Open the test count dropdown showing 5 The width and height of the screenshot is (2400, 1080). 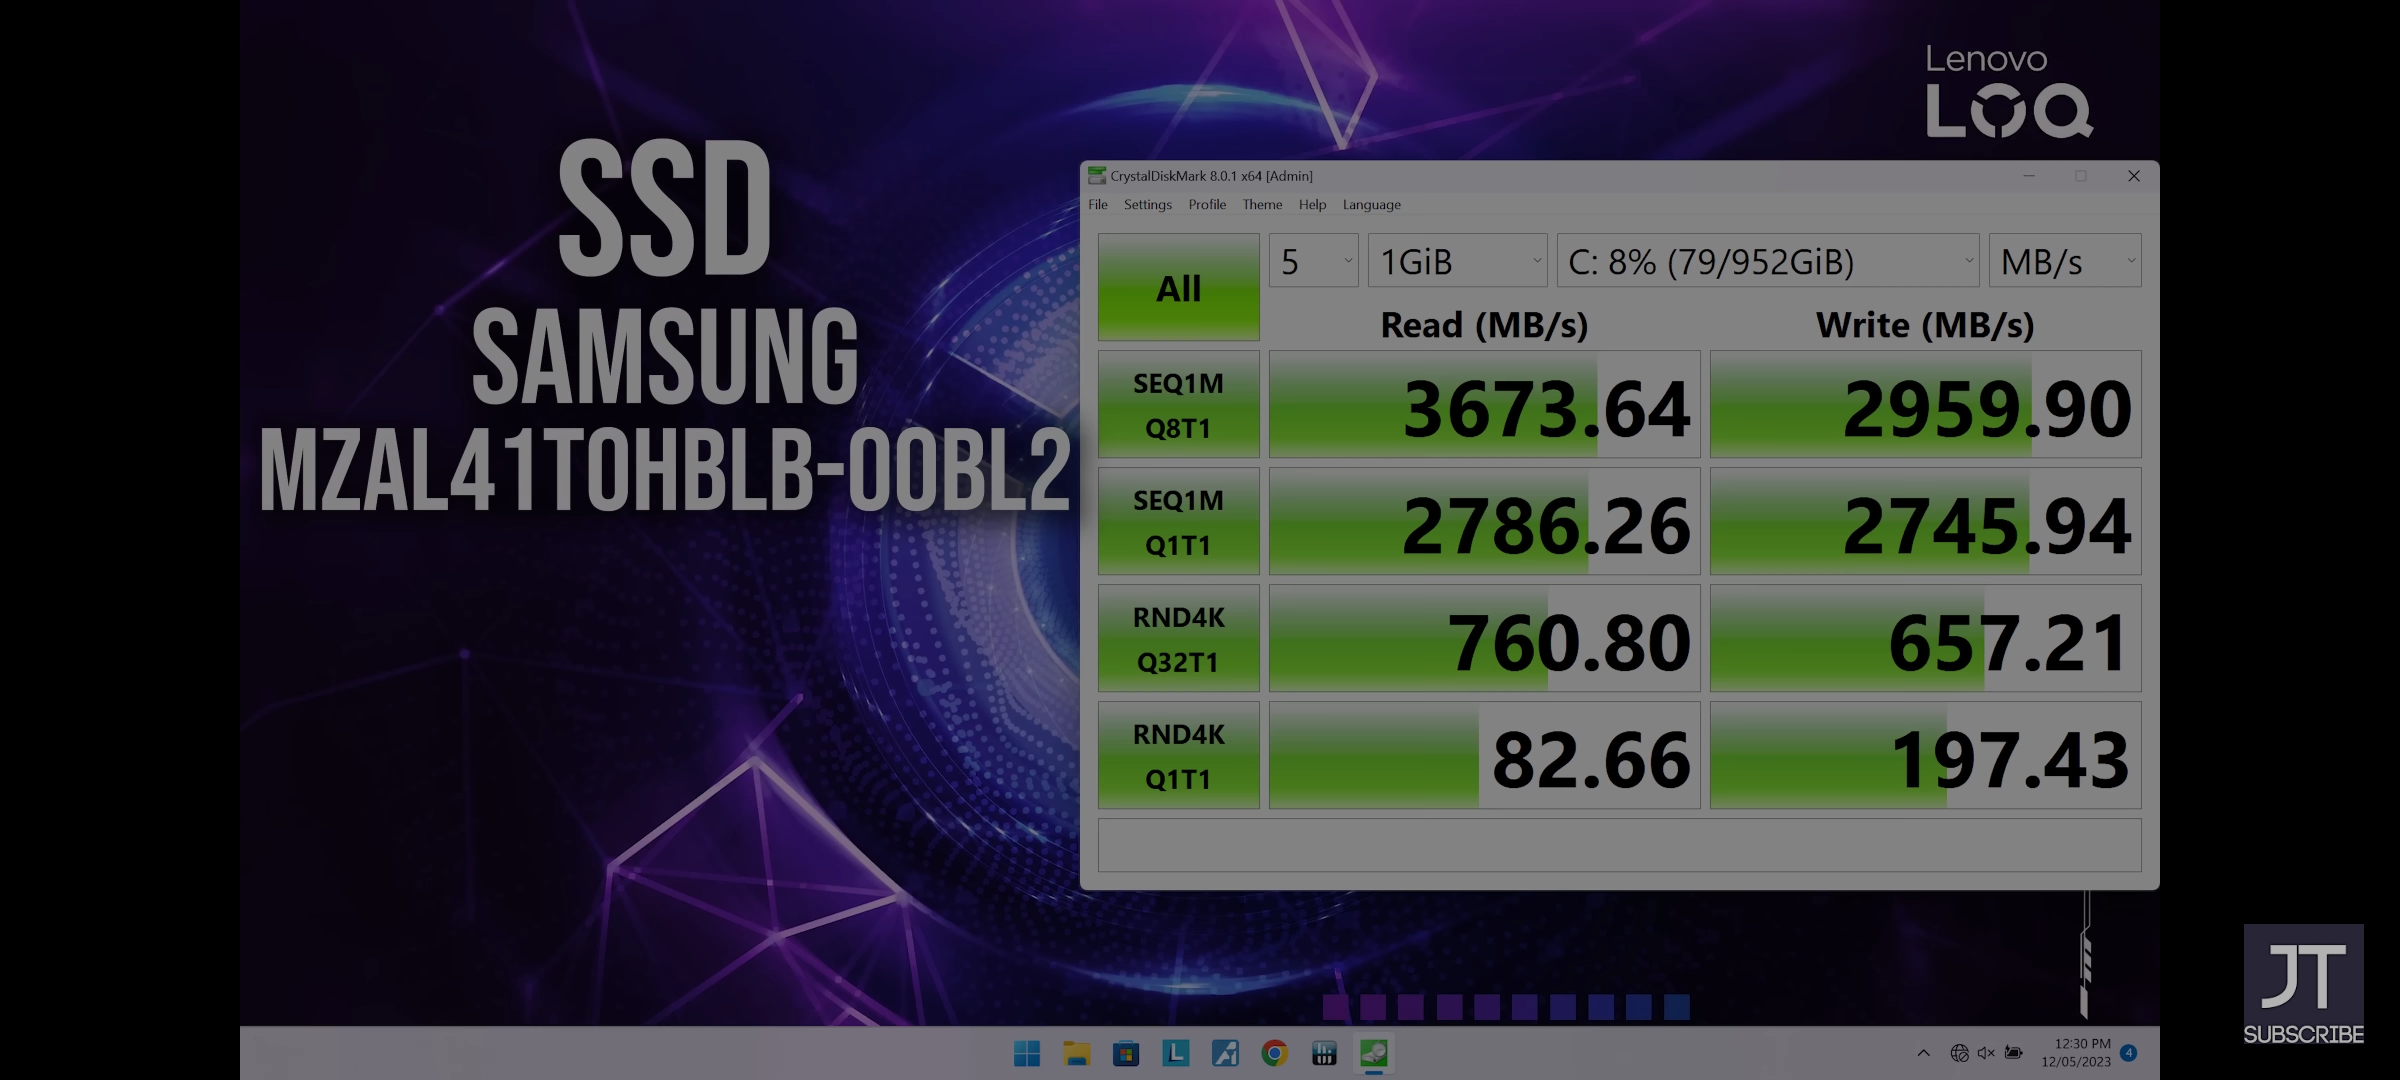coord(1314,261)
